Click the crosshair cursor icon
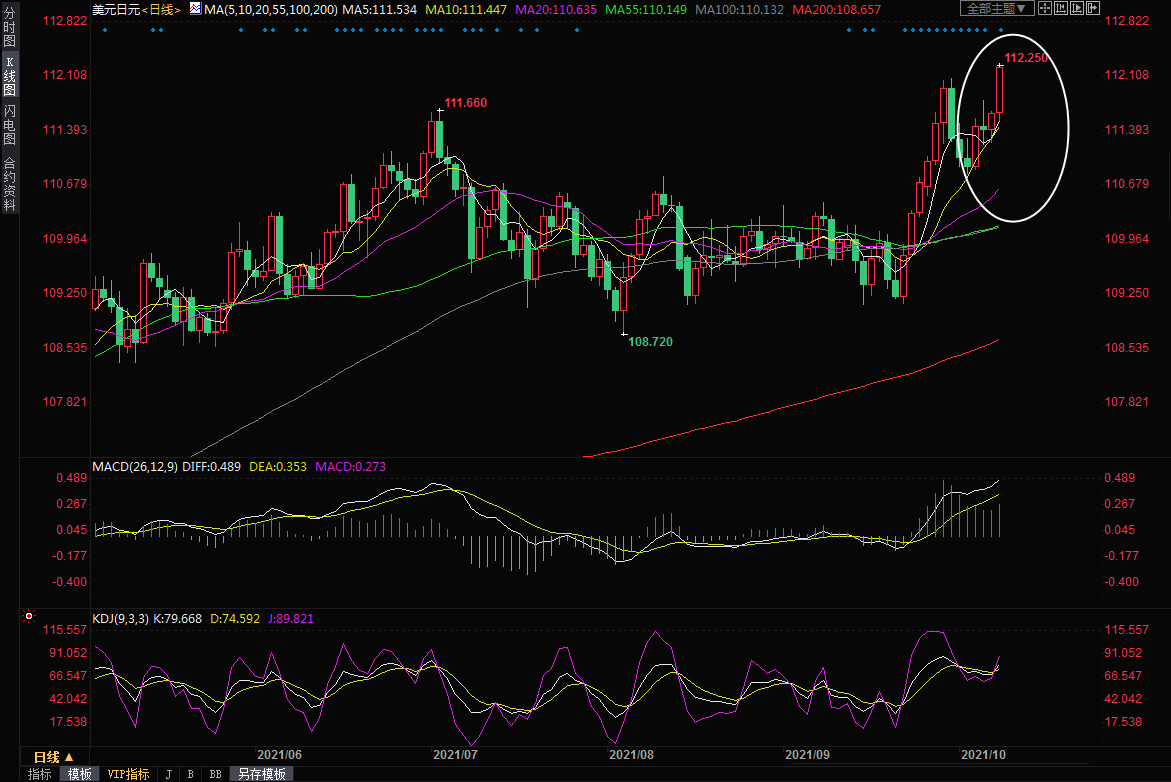The height and width of the screenshot is (782, 1171). coord(1045,8)
